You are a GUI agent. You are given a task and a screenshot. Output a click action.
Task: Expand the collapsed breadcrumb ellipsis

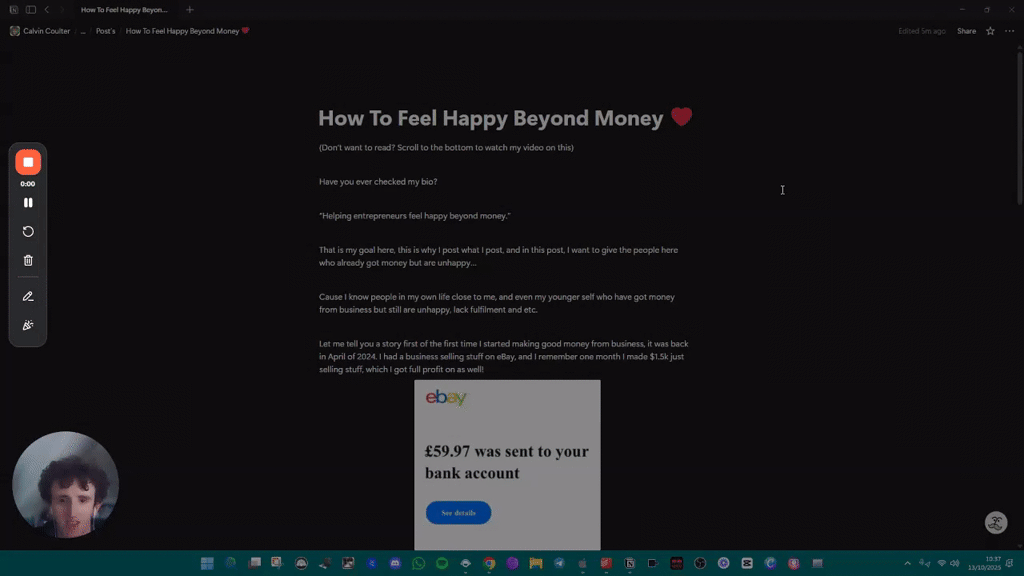tap(83, 31)
